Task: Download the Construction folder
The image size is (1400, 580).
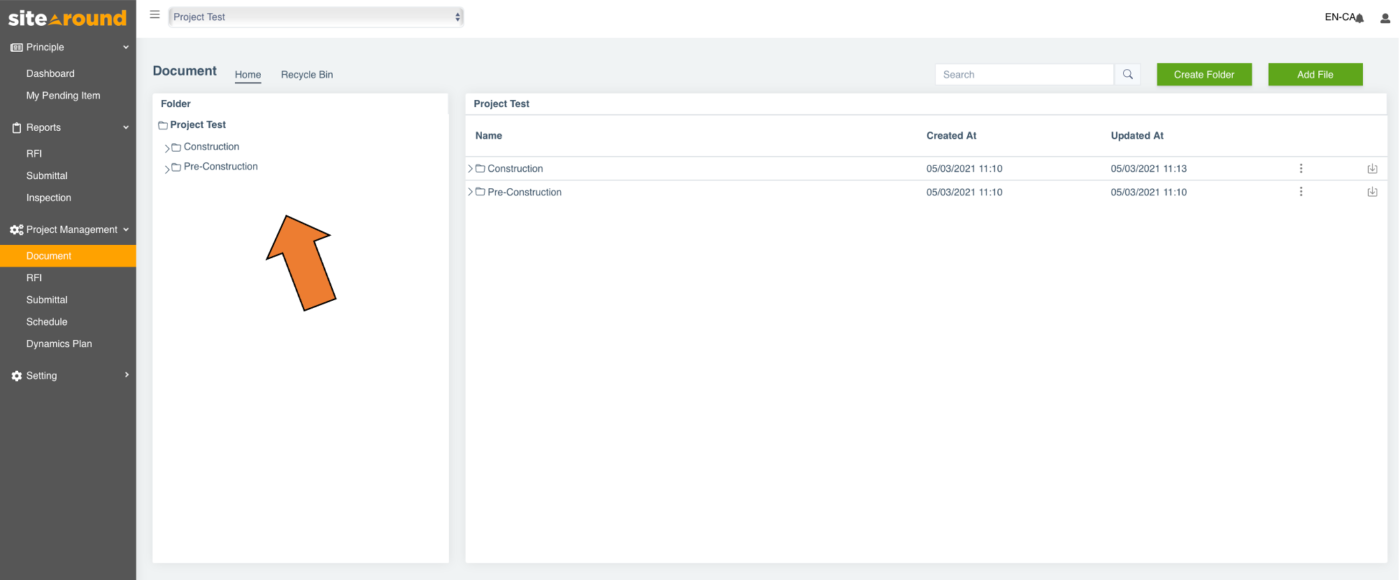Action: coord(1372,168)
